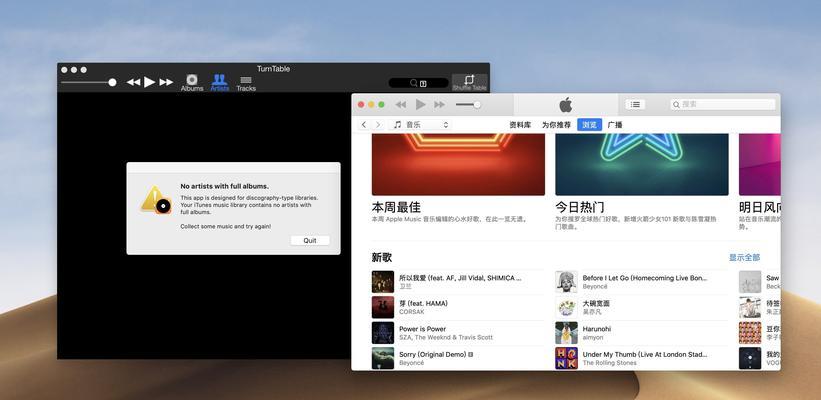The width and height of the screenshot is (821, 400).
Task: Click album art for Before I Let Go
Action: (566, 282)
